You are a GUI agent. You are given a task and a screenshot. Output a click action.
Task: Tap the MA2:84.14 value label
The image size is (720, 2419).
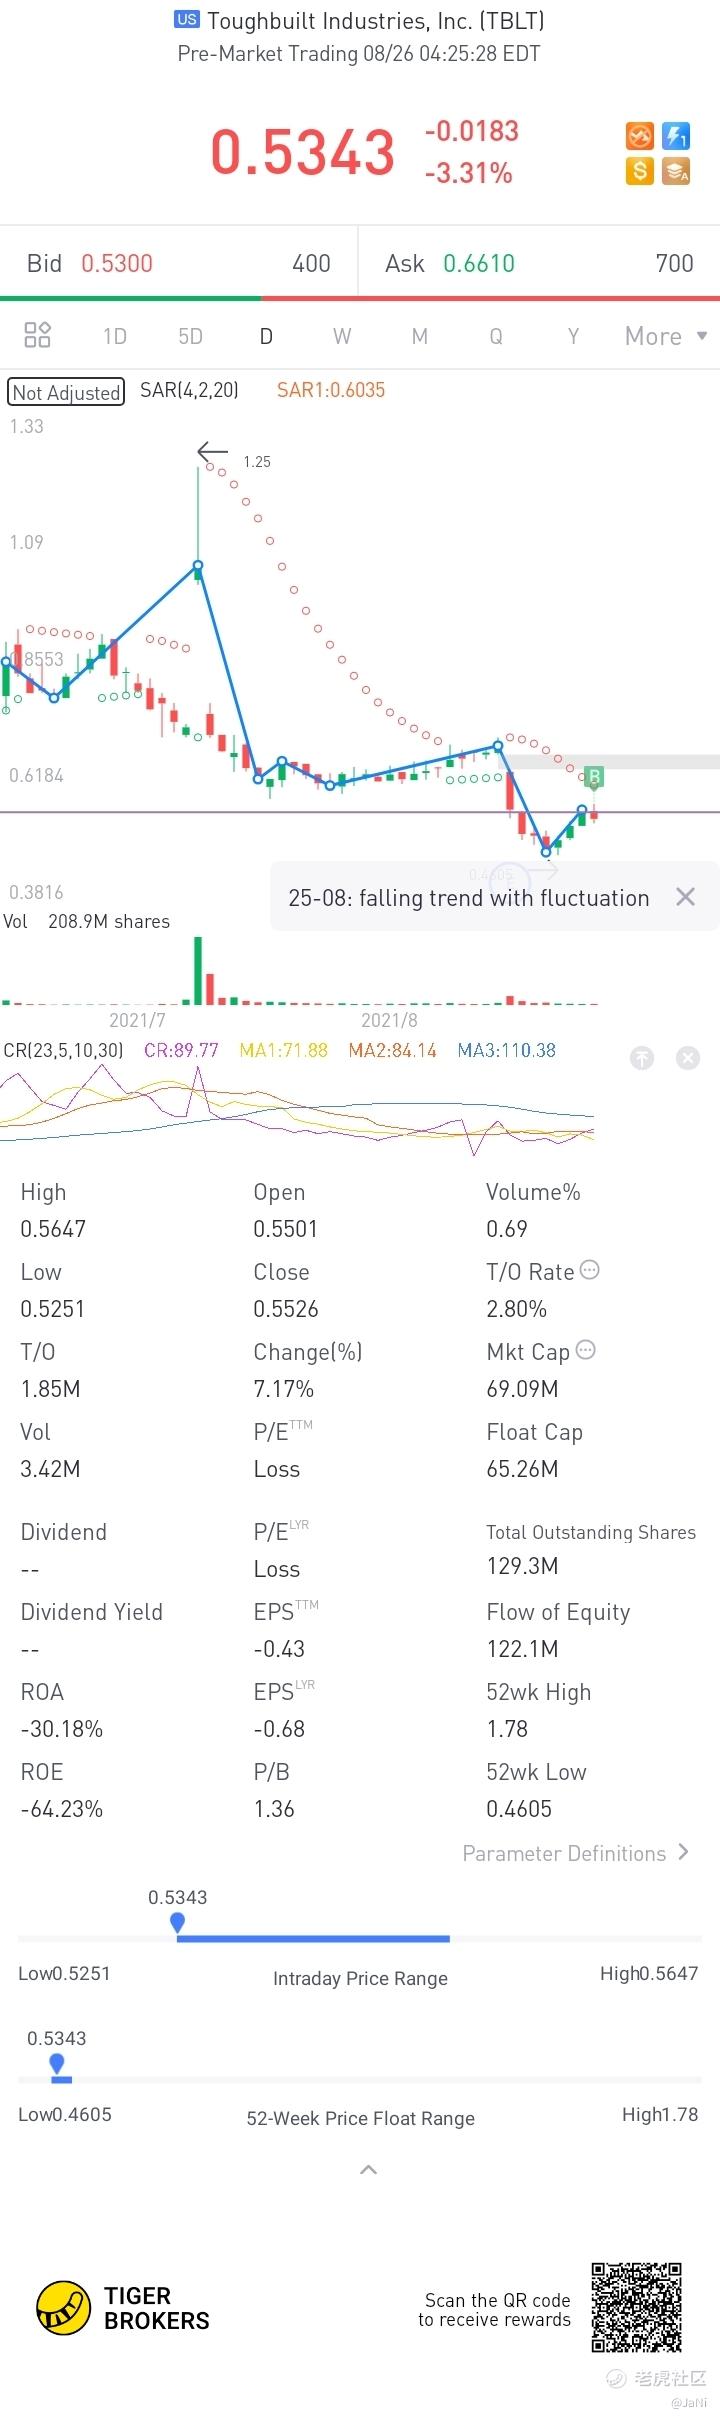(x=392, y=1050)
